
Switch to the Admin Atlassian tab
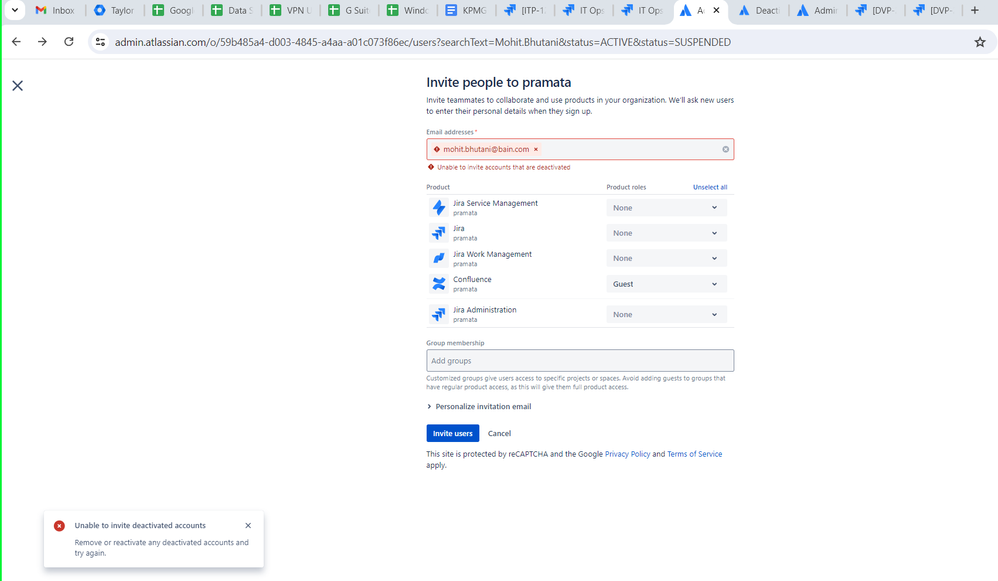tap(818, 10)
